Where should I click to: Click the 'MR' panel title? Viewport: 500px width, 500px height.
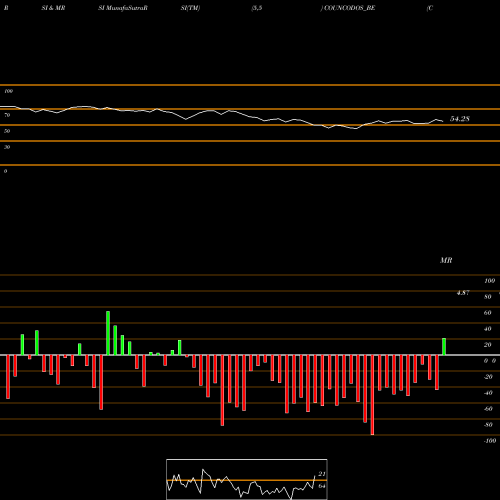point(446,260)
